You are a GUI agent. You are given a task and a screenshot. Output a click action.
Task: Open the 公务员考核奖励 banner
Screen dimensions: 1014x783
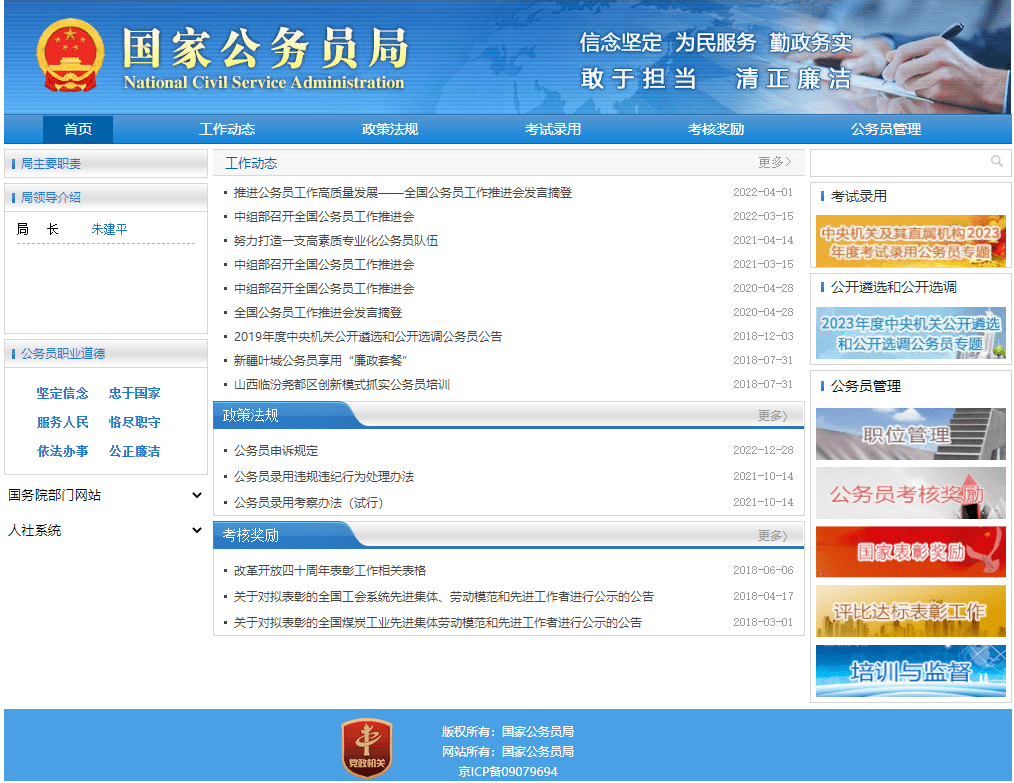click(911, 493)
